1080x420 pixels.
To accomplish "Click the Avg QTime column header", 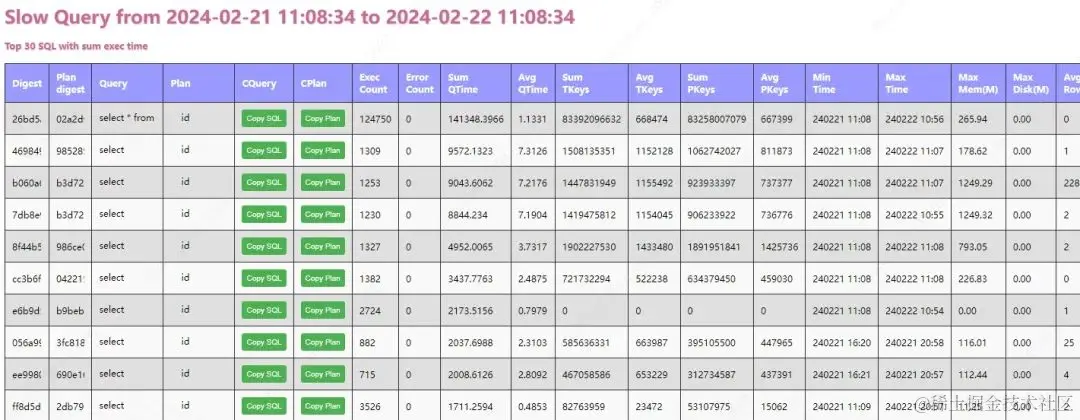I will coord(532,83).
